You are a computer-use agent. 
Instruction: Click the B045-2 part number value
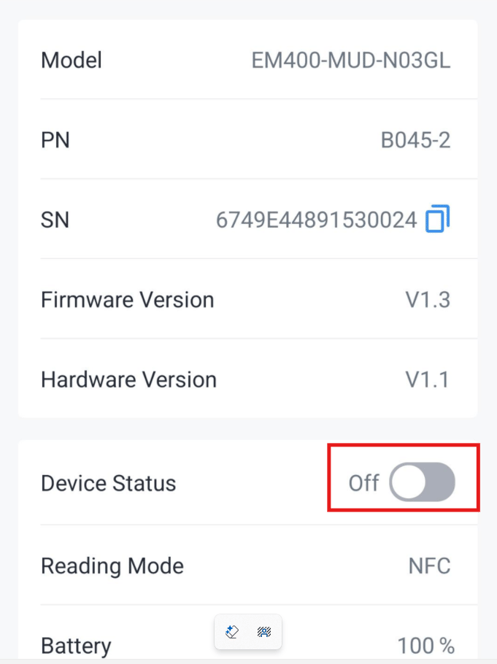(x=415, y=140)
